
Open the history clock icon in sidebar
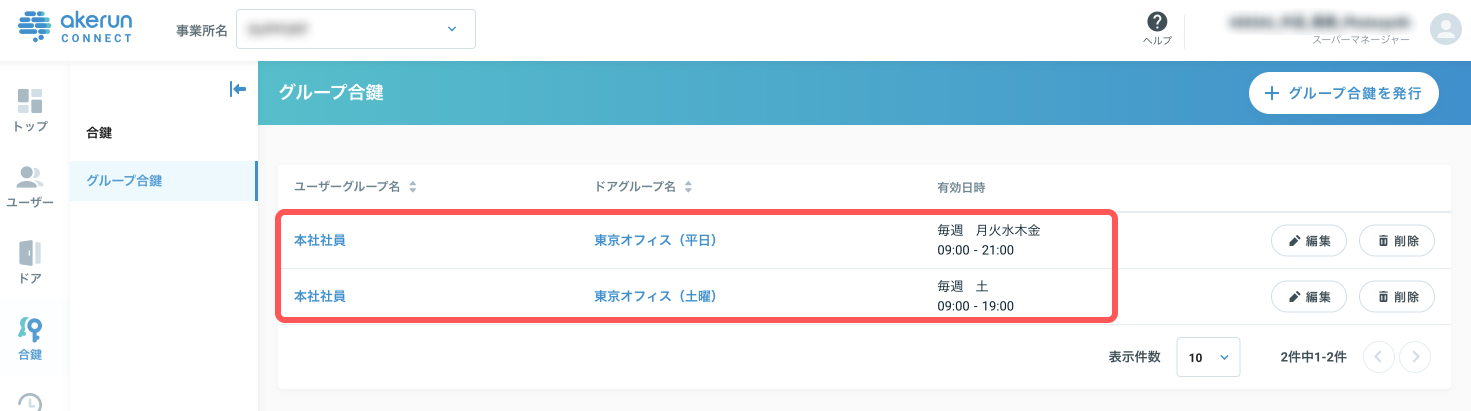[30, 402]
